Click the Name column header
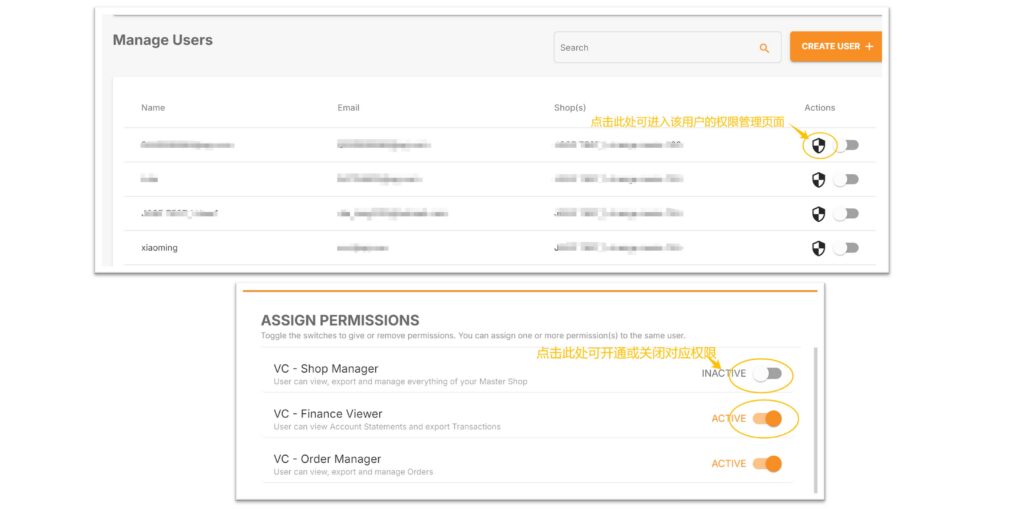 pos(153,108)
